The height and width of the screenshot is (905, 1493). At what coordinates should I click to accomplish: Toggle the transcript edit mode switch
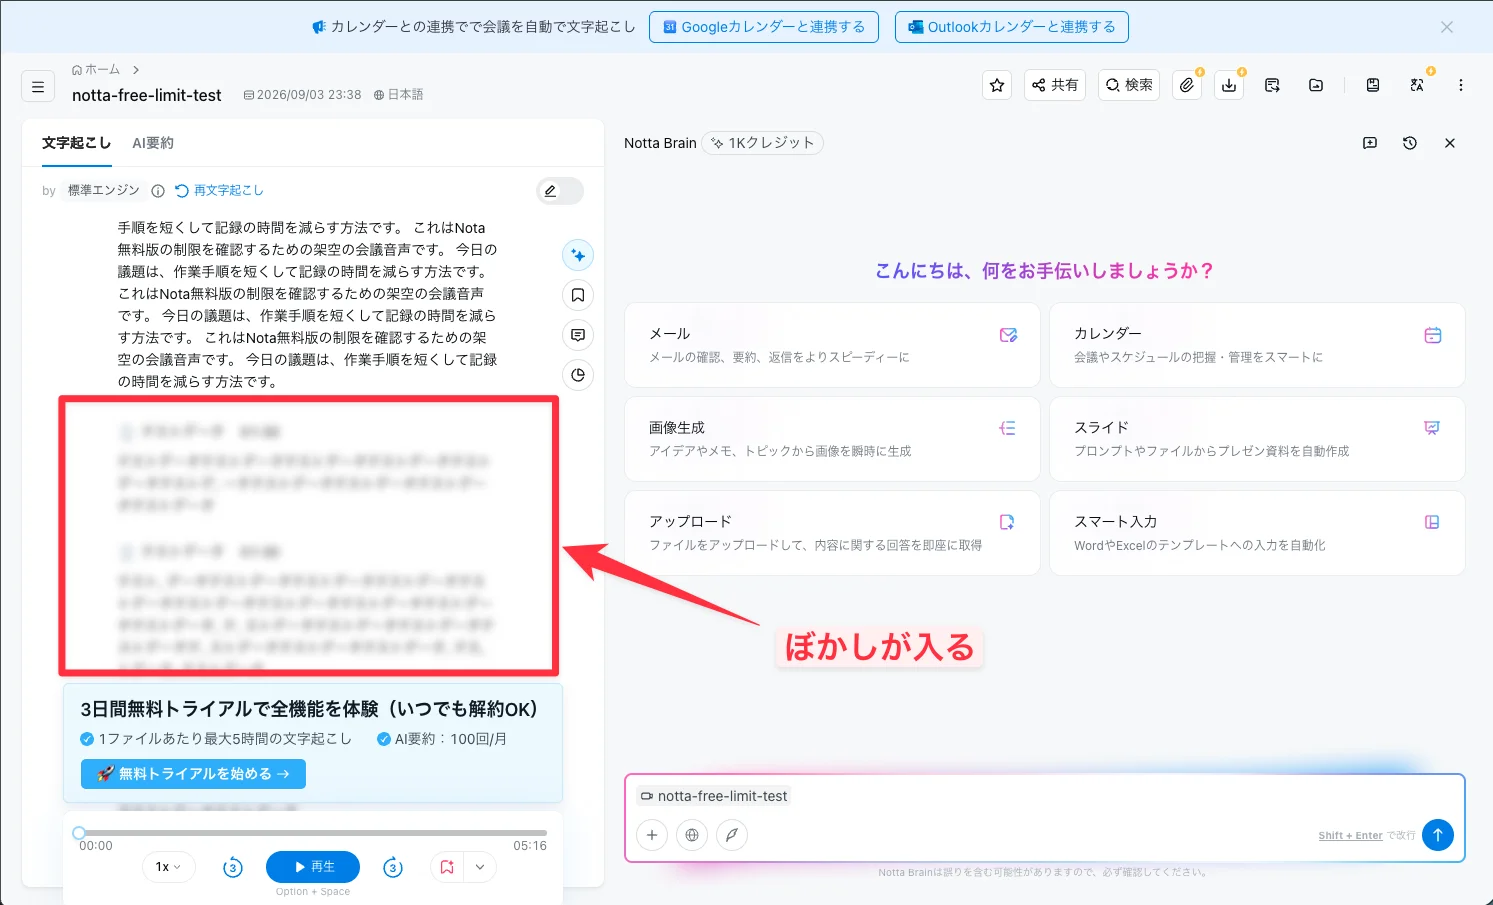(560, 191)
